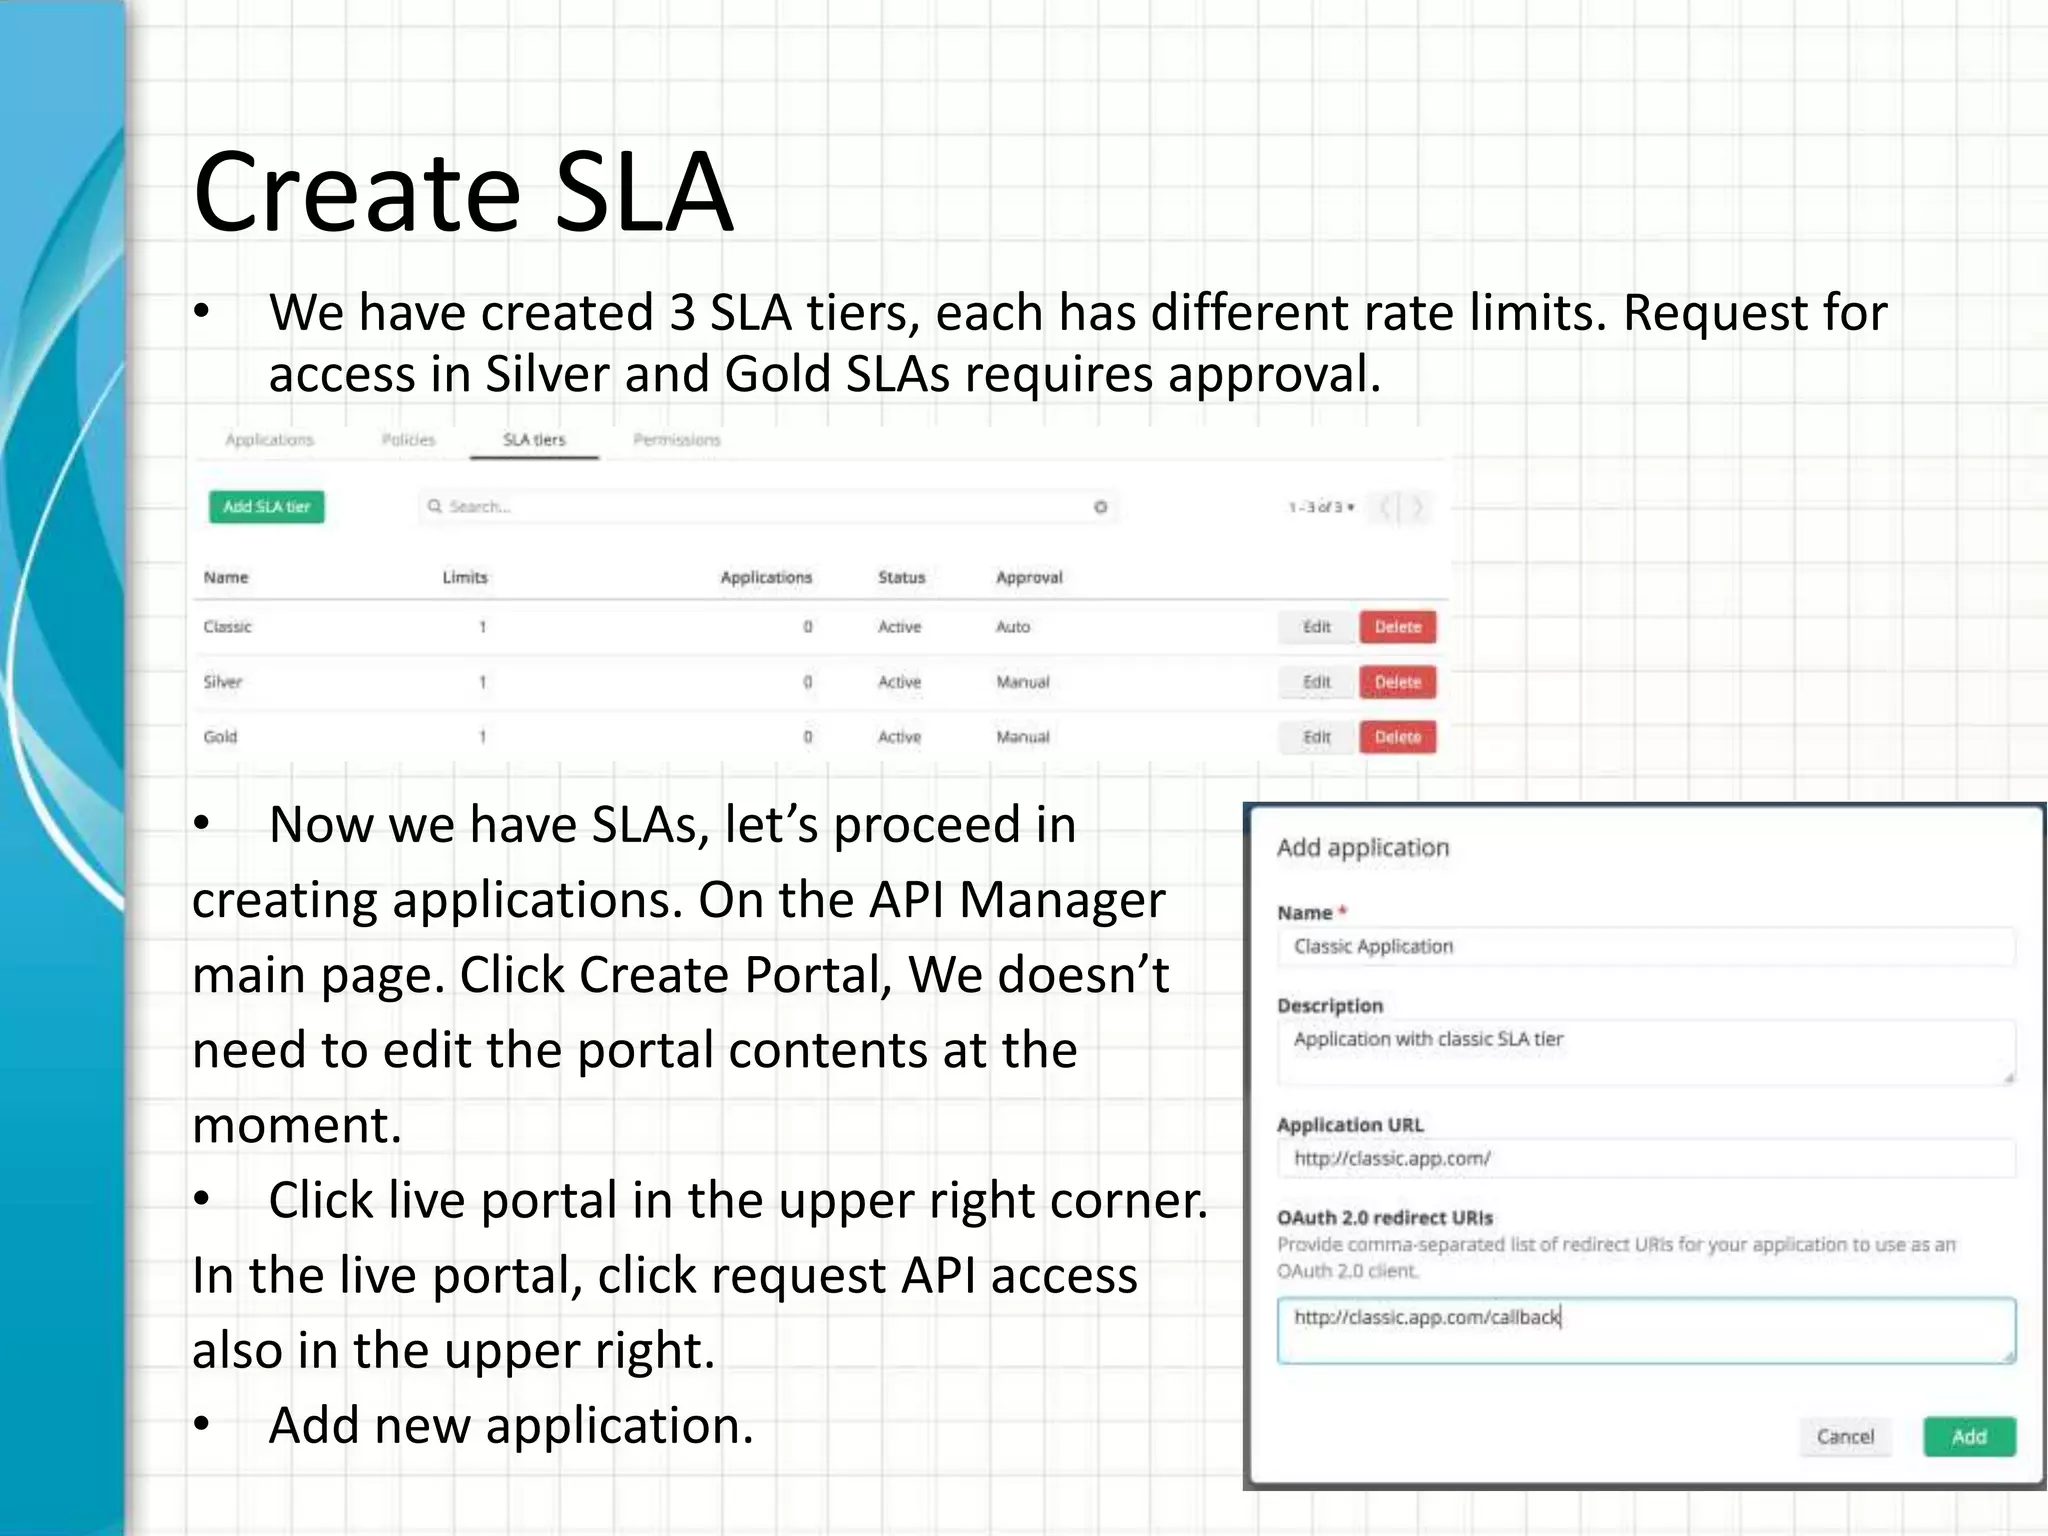Viewport: 2048px width, 1536px height.
Task: Edit the Silver SLA tier
Action: (1317, 682)
